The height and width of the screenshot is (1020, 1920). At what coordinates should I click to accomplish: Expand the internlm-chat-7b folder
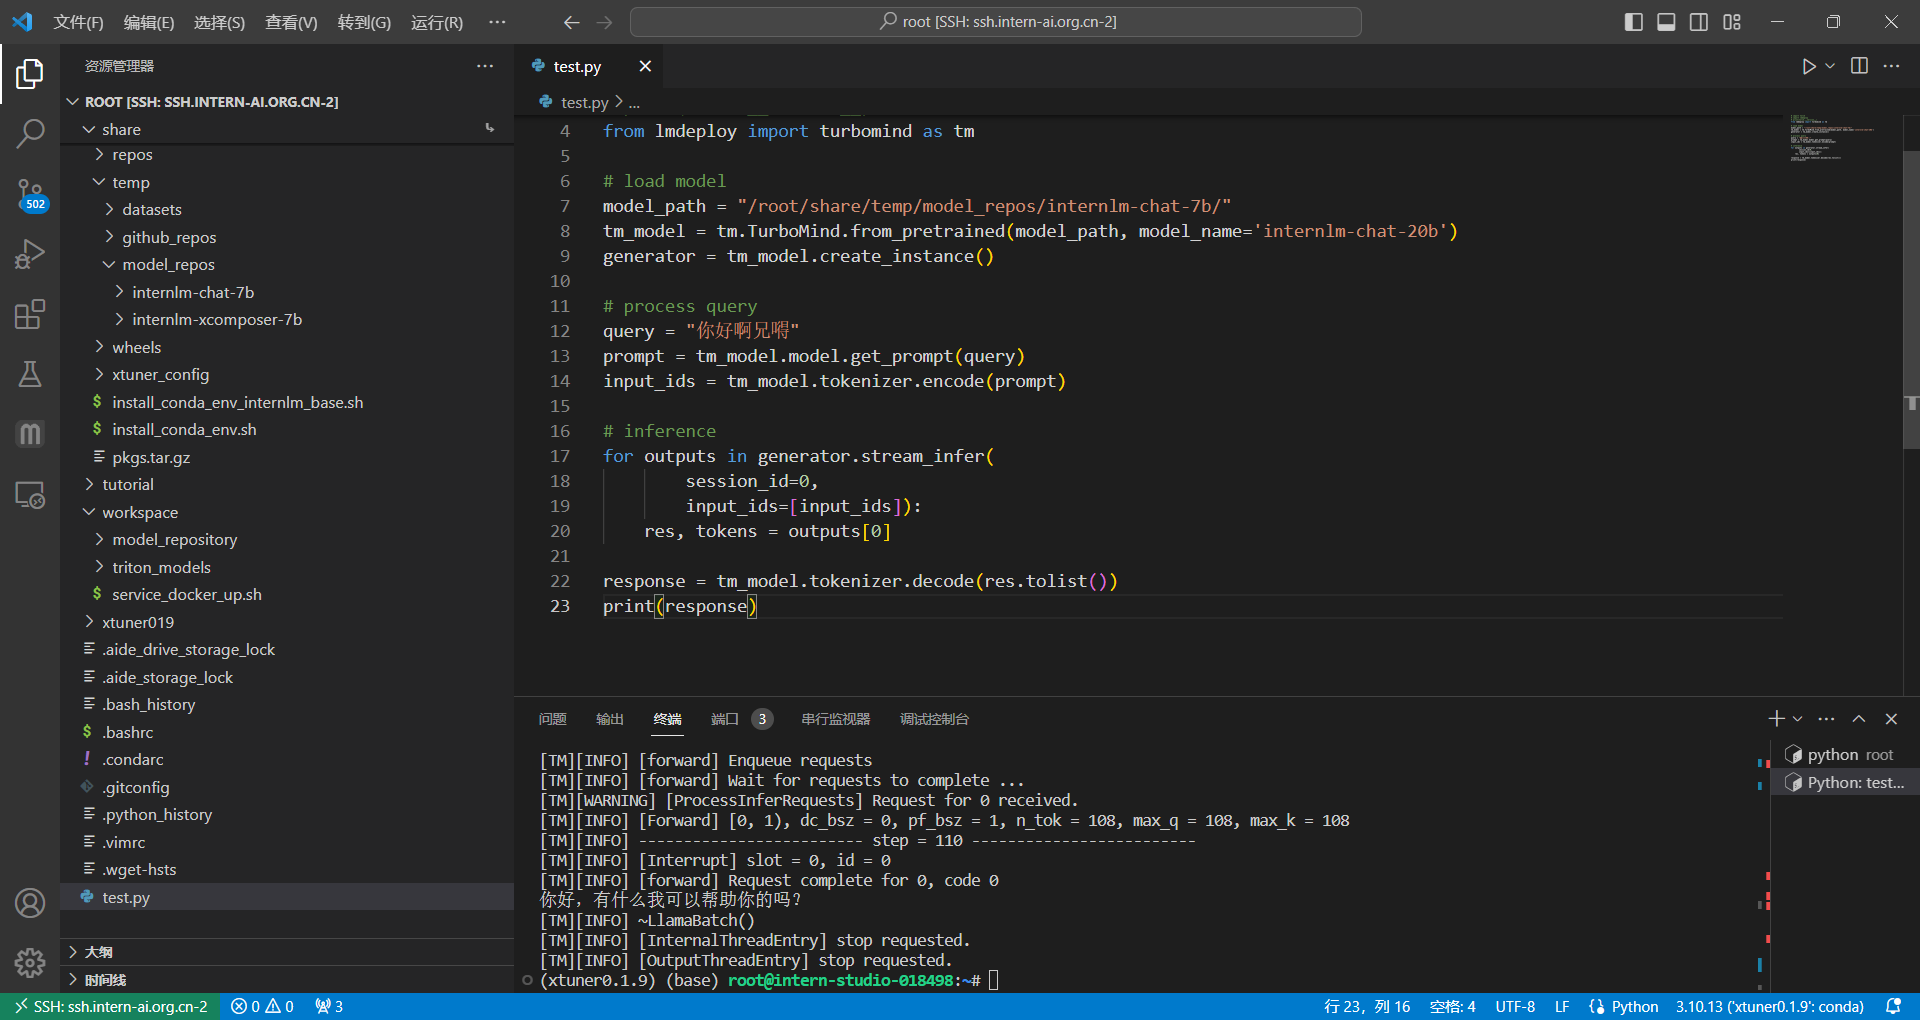[193, 292]
